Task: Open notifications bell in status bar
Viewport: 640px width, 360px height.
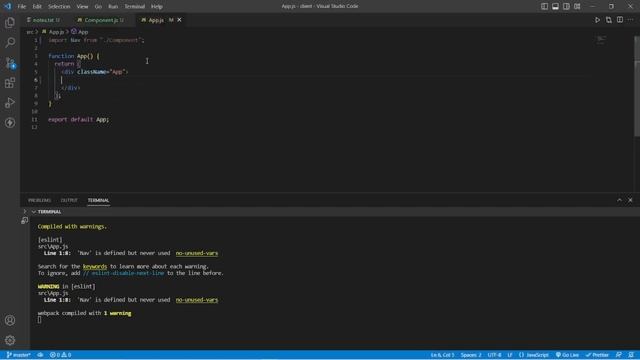Action: point(631,355)
